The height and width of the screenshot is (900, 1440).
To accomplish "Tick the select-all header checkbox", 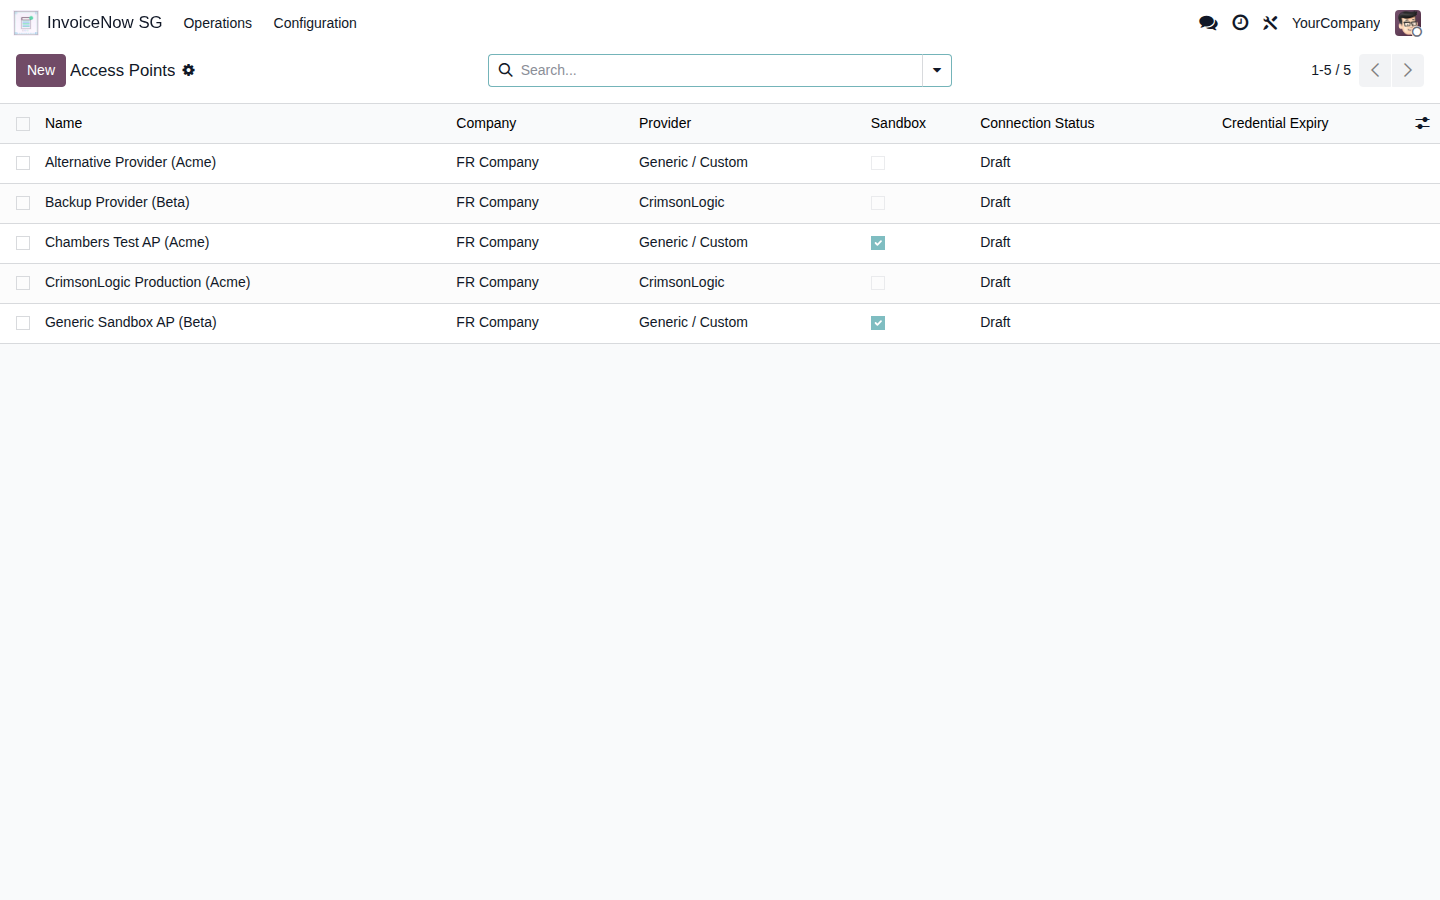I will (23, 124).
